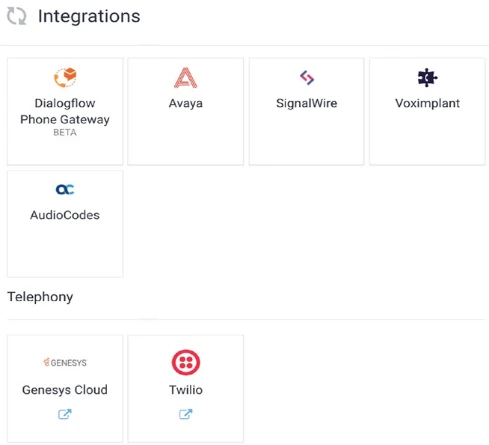Open external link icon under Genesys Cloud
The image size is (489, 445).
point(65,414)
